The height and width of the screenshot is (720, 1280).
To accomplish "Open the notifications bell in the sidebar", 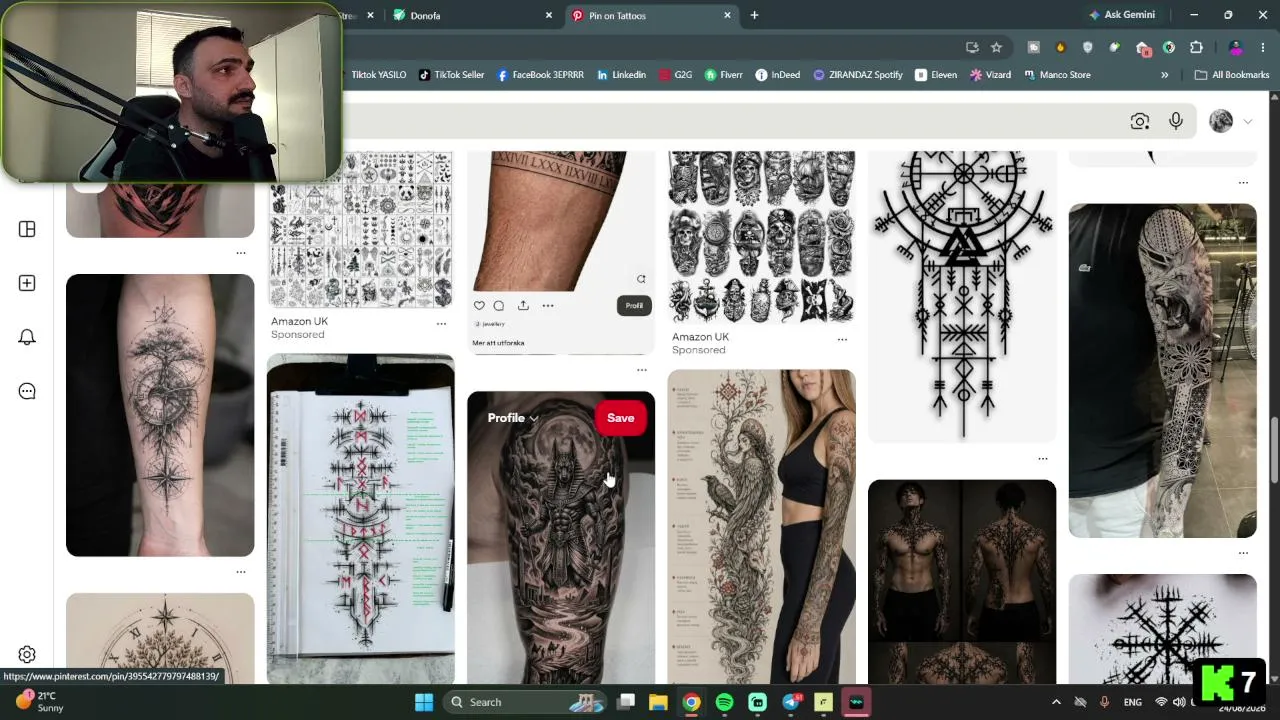I will (x=27, y=337).
